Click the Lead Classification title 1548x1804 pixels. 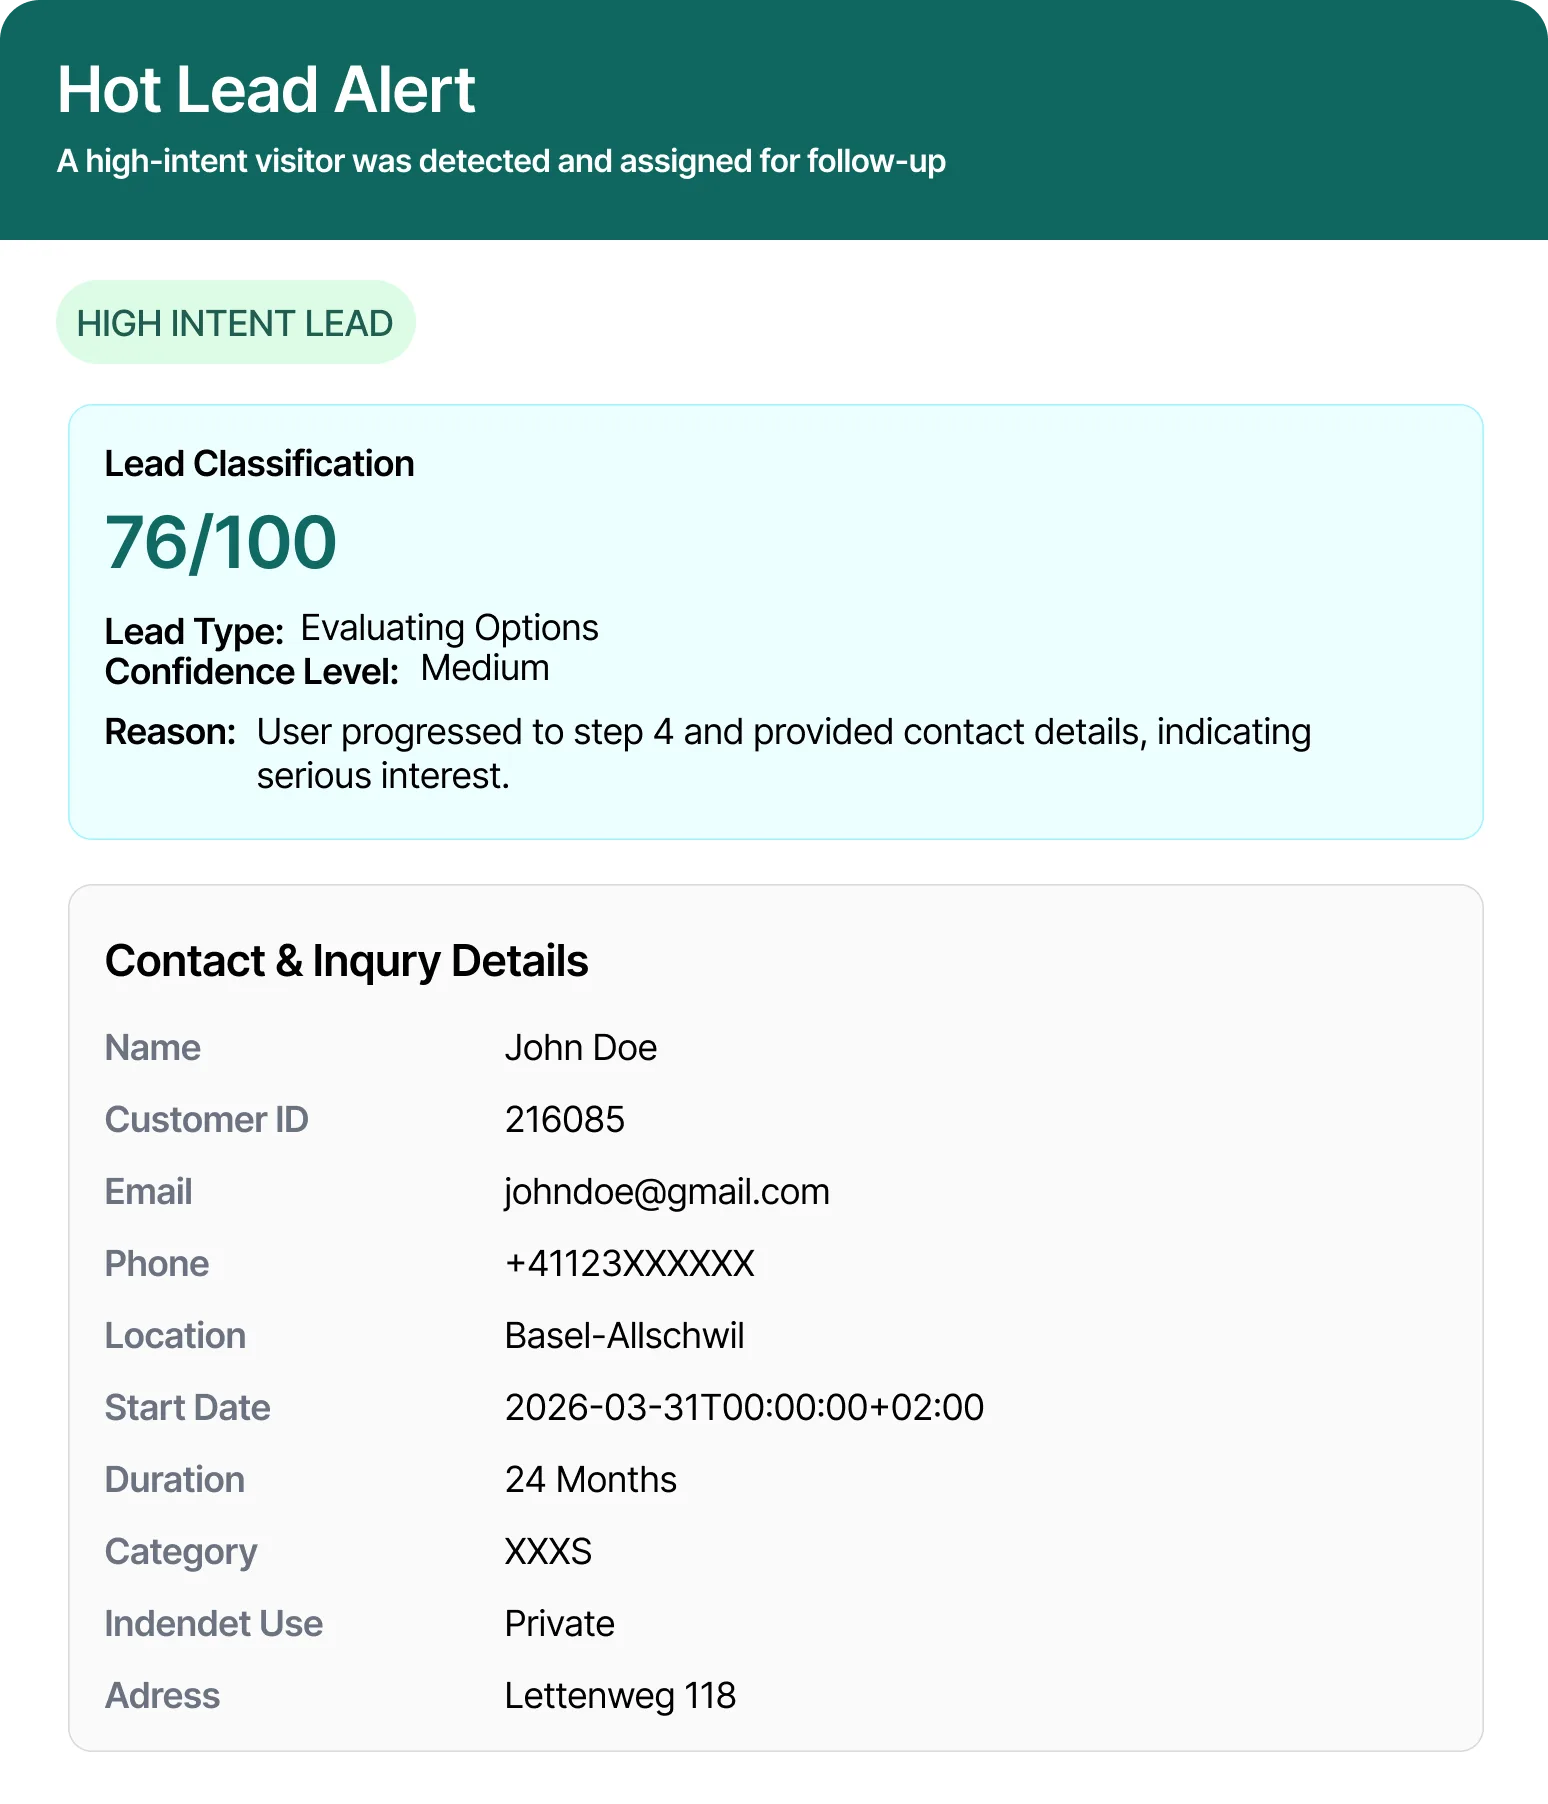coord(260,464)
